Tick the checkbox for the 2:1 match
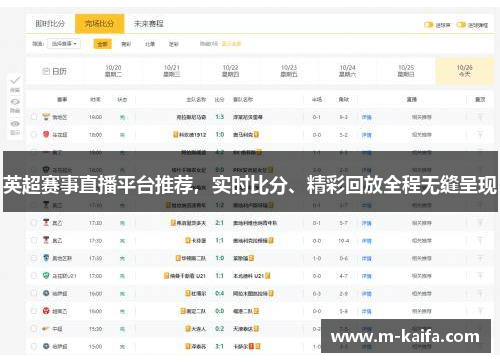500x362 pixels. (x=34, y=223)
